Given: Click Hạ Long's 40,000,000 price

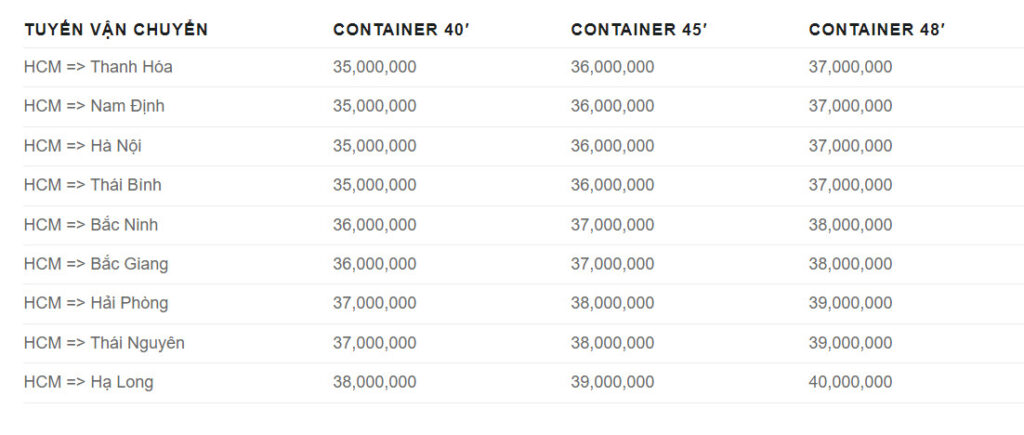Looking at the screenshot, I should (850, 382).
